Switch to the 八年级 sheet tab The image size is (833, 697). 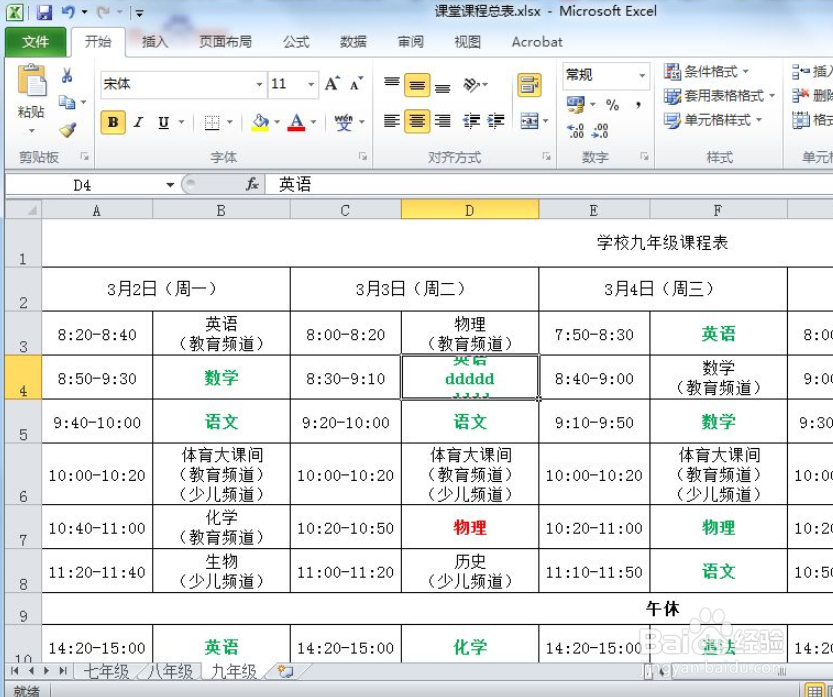click(x=170, y=672)
